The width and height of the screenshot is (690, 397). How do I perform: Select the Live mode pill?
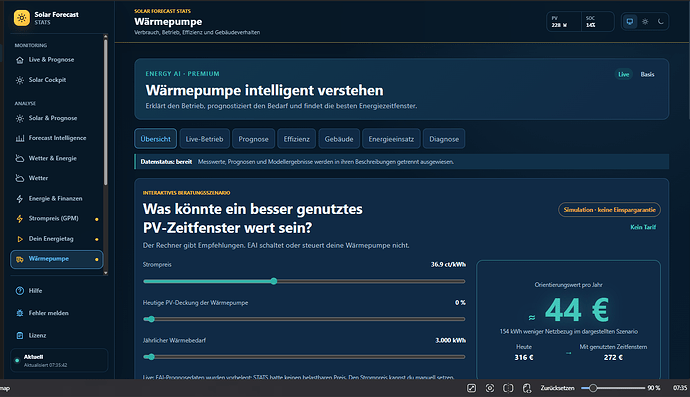click(624, 74)
